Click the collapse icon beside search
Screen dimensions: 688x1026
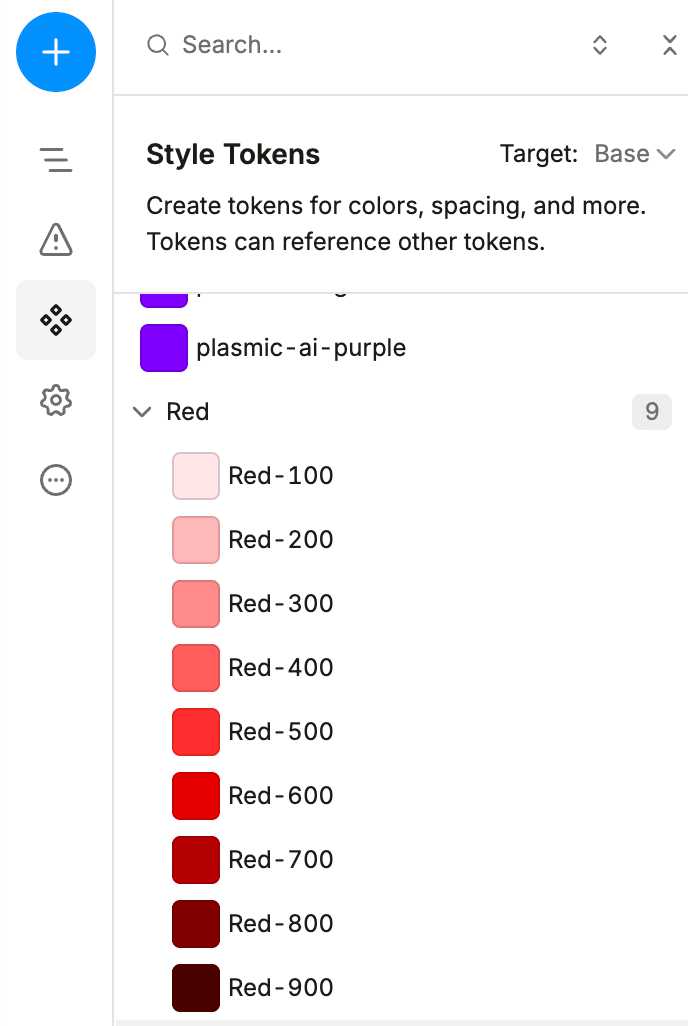click(x=670, y=45)
